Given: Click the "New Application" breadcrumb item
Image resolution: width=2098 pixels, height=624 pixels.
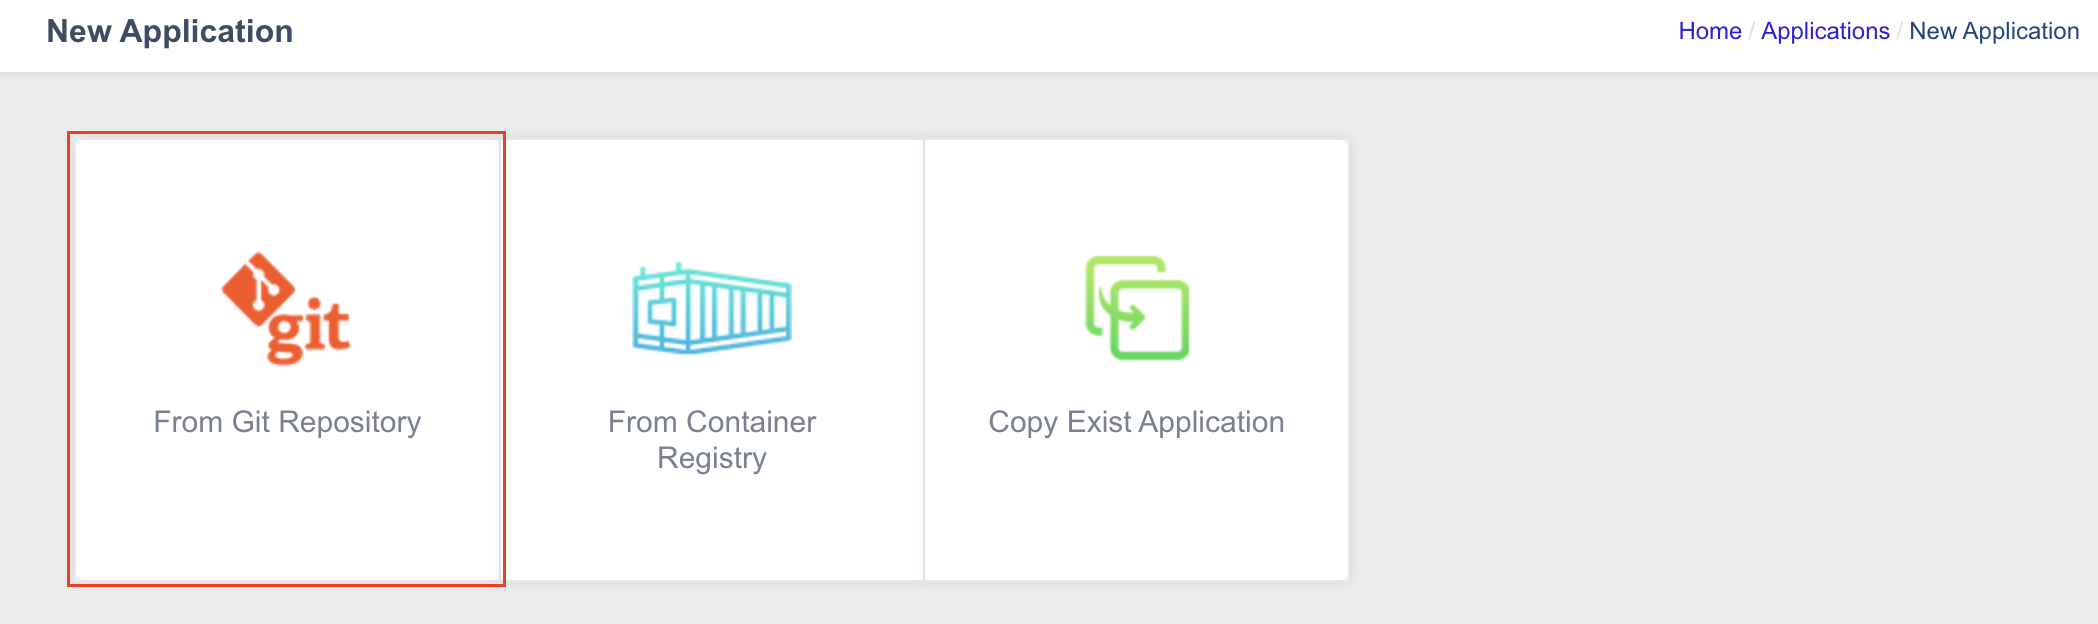Looking at the screenshot, I should (x=1994, y=31).
